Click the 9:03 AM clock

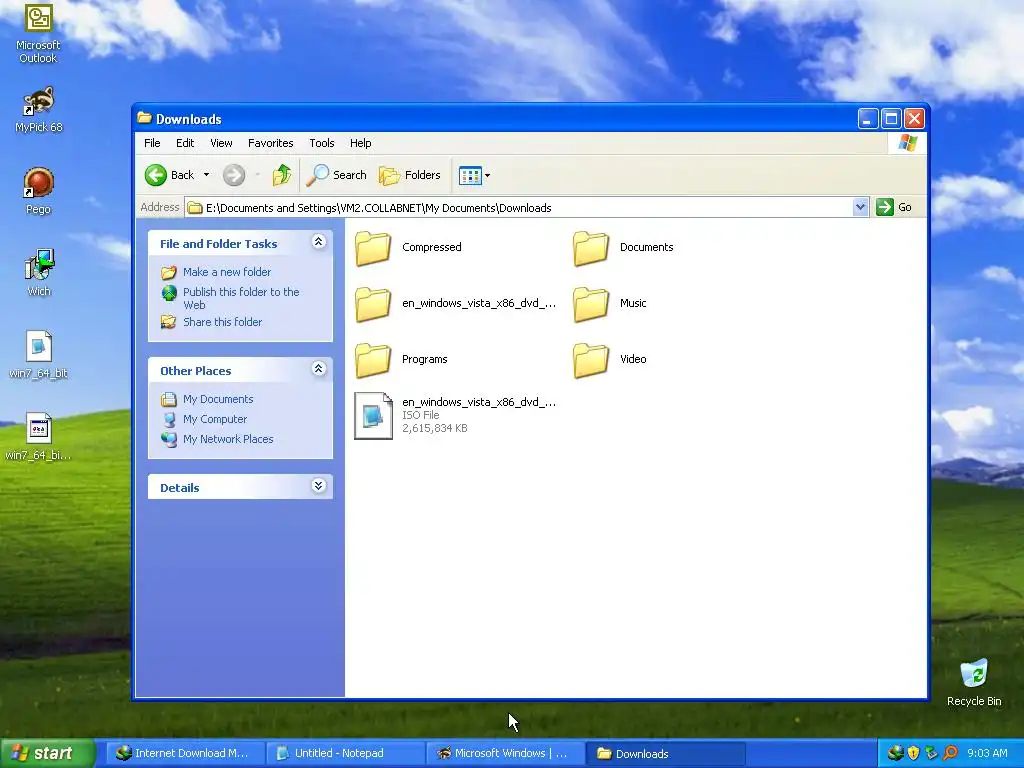tap(987, 753)
